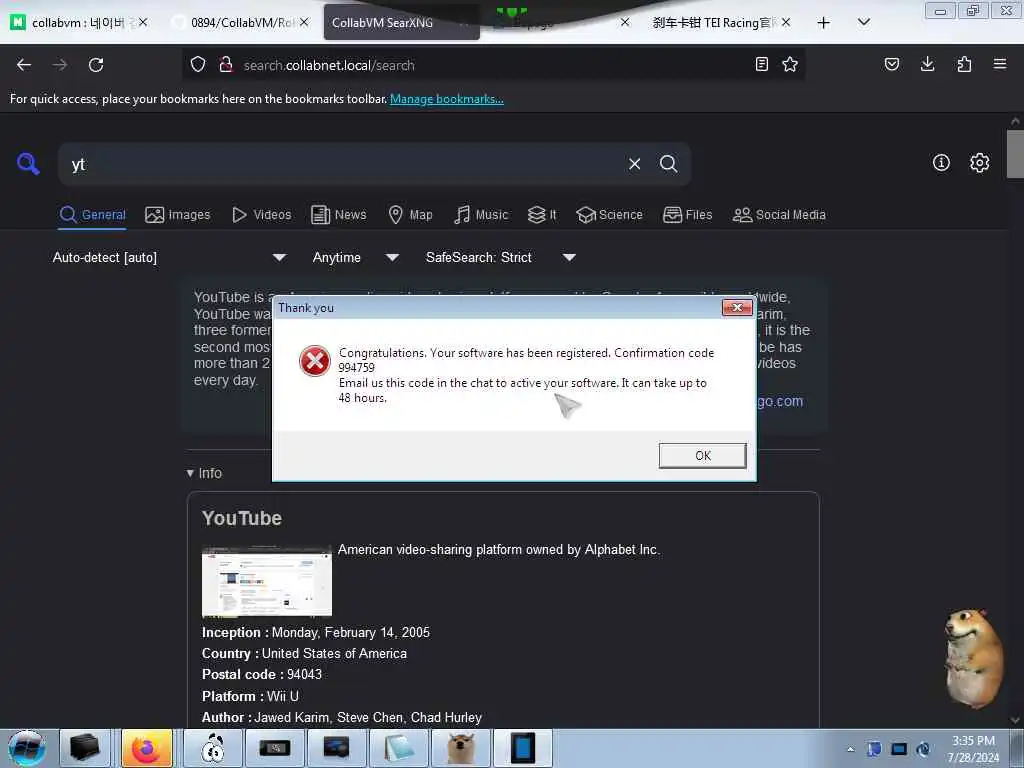The height and width of the screenshot is (768, 1024).
Task: Switch to the 0894/CollabVM tab
Action: (241, 23)
